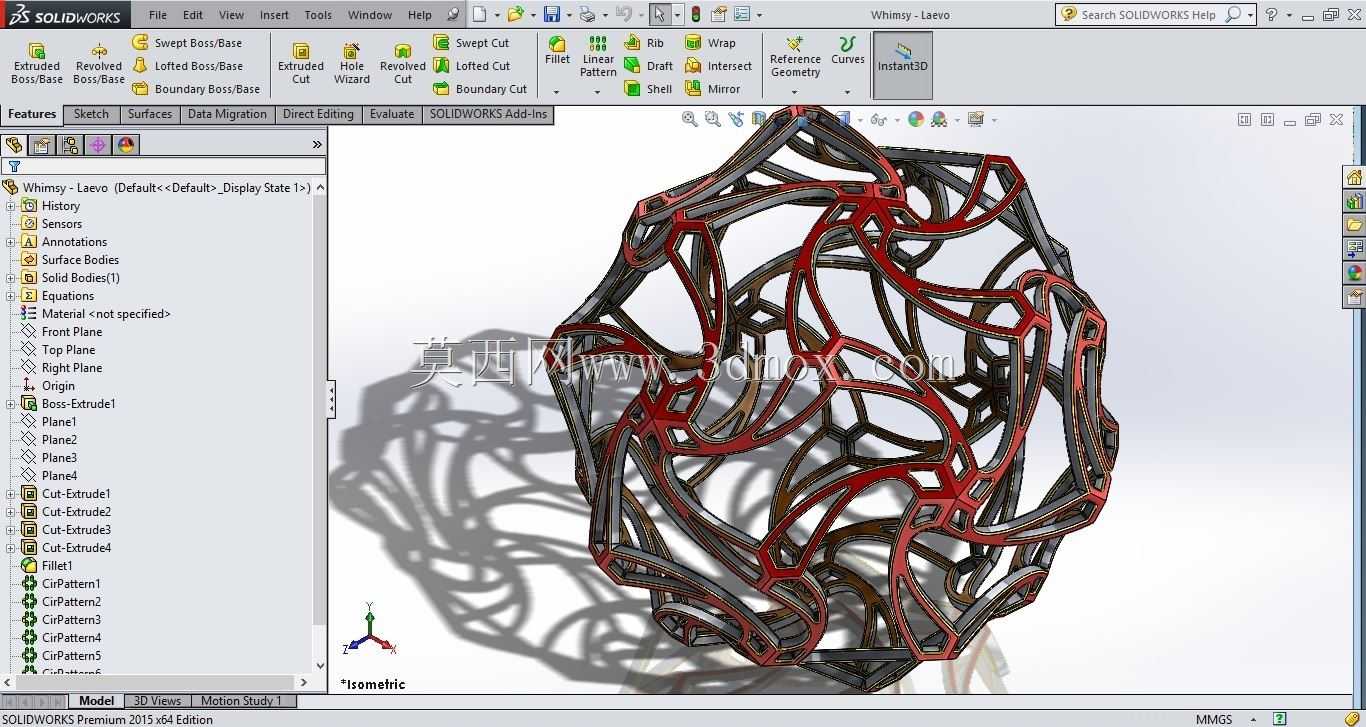This screenshot has width=1366, height=727.
Task: Open the Reference Geometry dropdown arrow
Action: click(x=795, y=92)
